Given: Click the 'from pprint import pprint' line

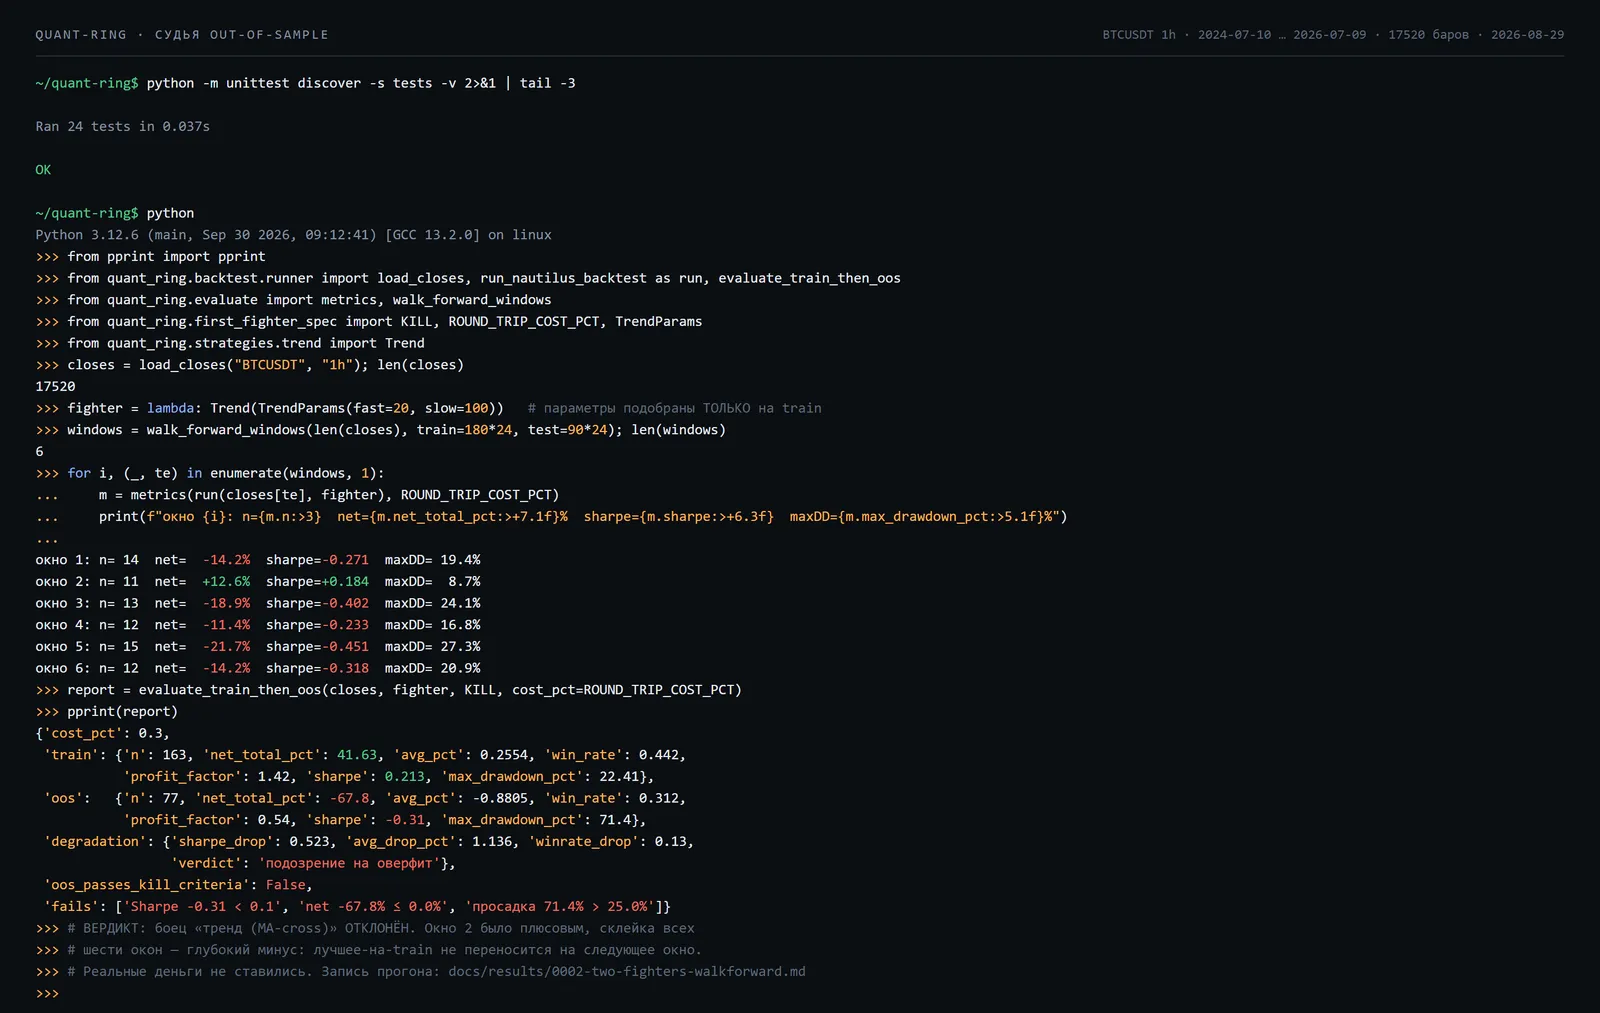Looking at the screenshot, I should (150, 257).
